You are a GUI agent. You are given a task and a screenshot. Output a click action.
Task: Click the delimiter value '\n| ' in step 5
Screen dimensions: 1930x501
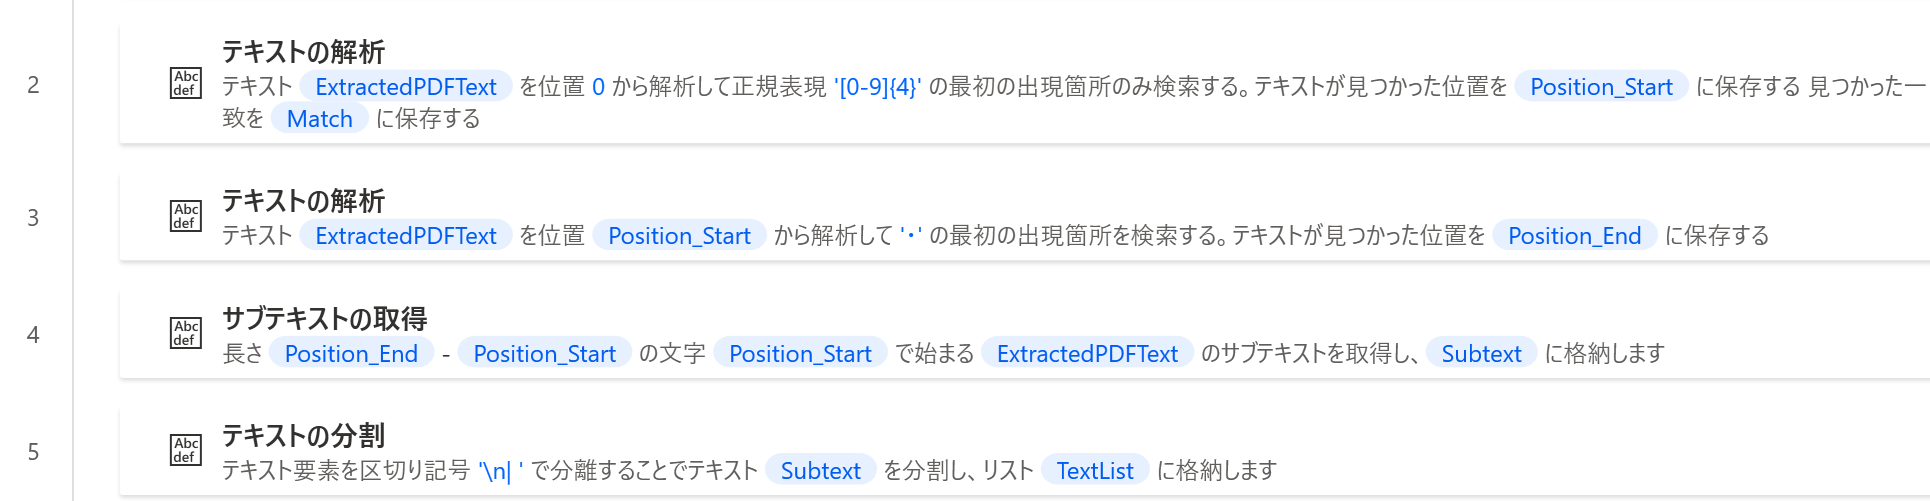tap(500, 470)
